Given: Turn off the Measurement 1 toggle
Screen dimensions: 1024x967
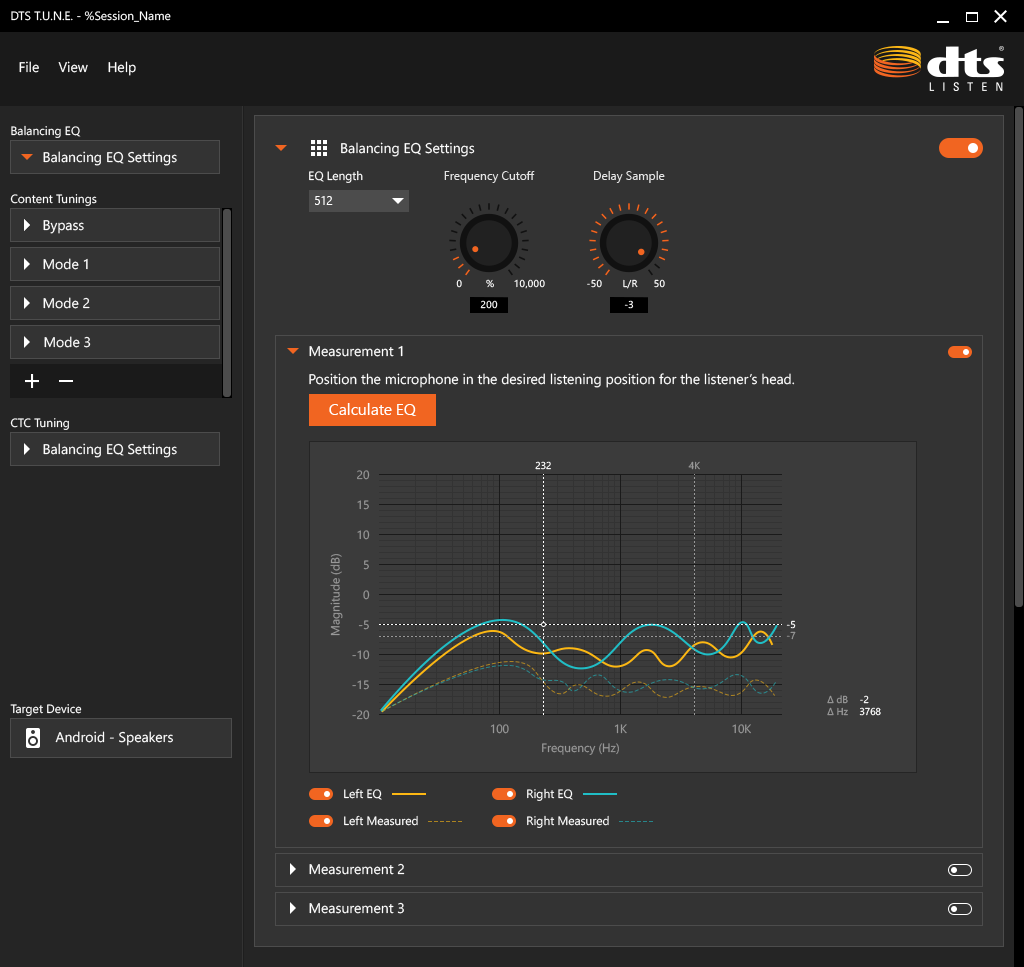Looking at the screenshot, I should (960, 352).
